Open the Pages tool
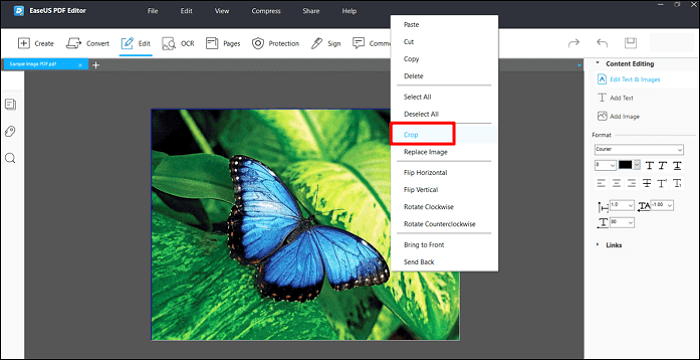This screenshot has height=360, width=700. point(223,43)
